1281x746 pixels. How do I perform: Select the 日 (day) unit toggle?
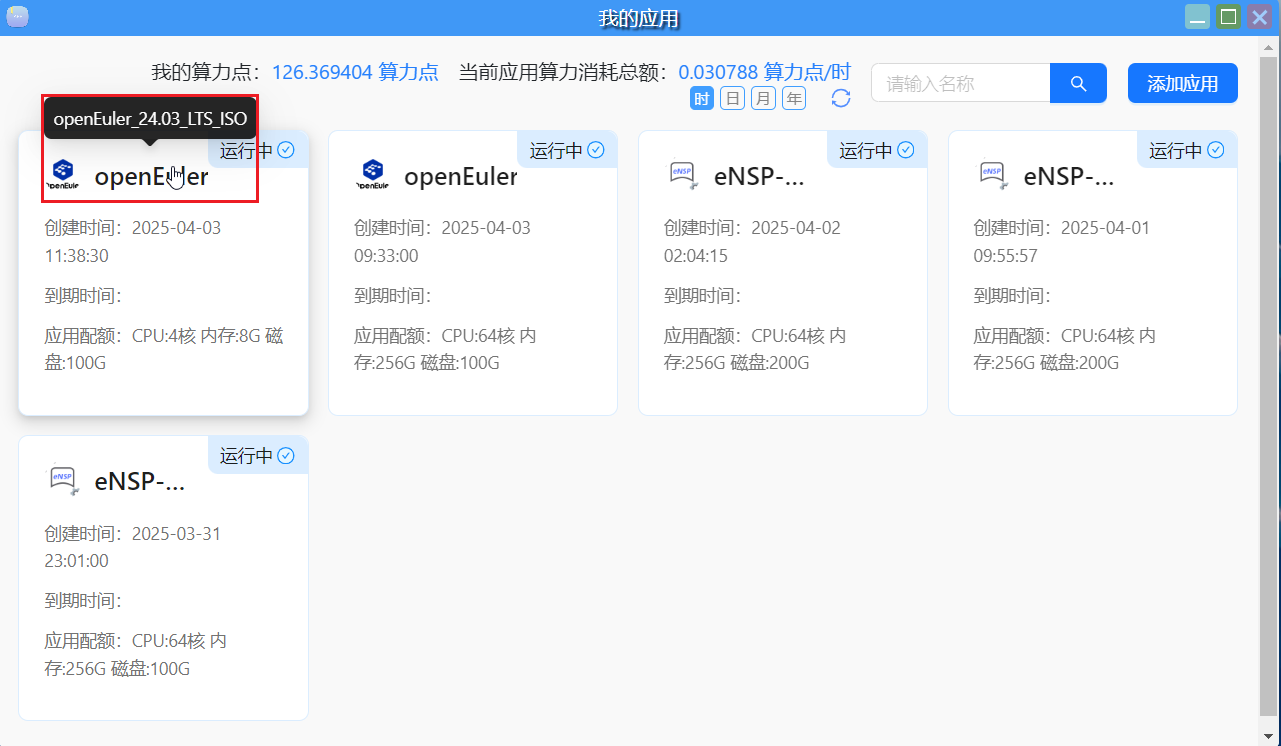click(x=733, y=98)
